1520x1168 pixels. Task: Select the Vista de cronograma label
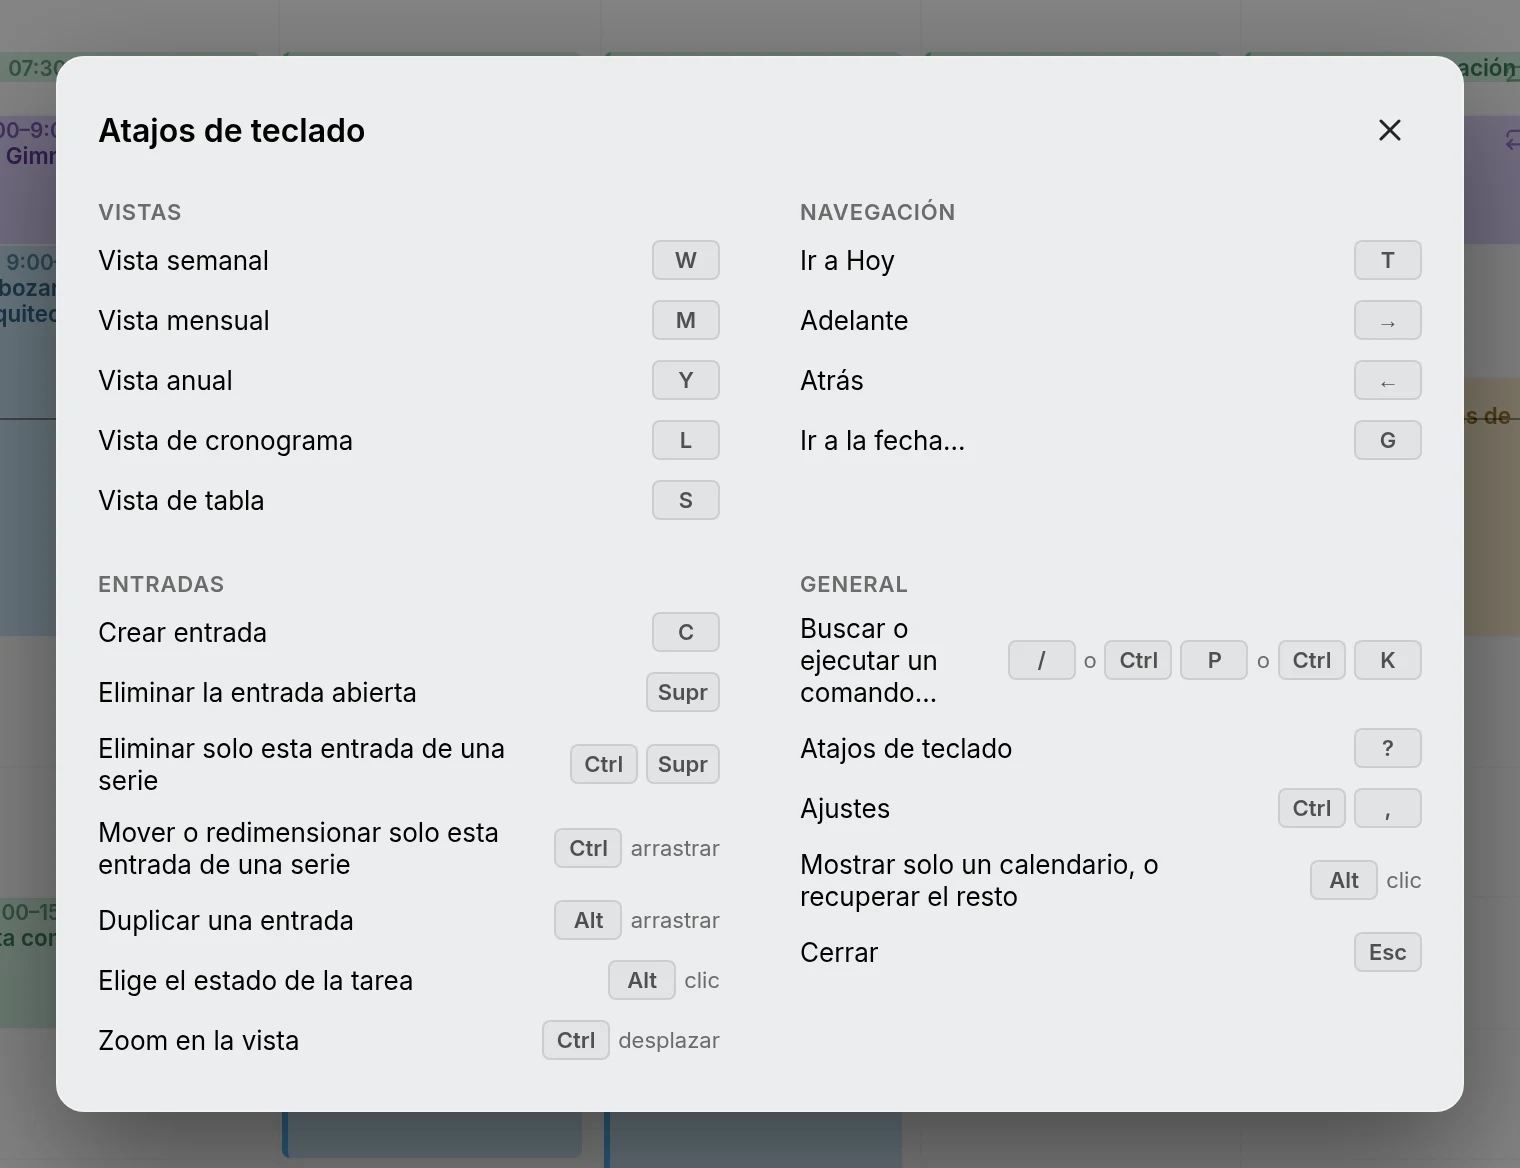click(x=225, y=441)
